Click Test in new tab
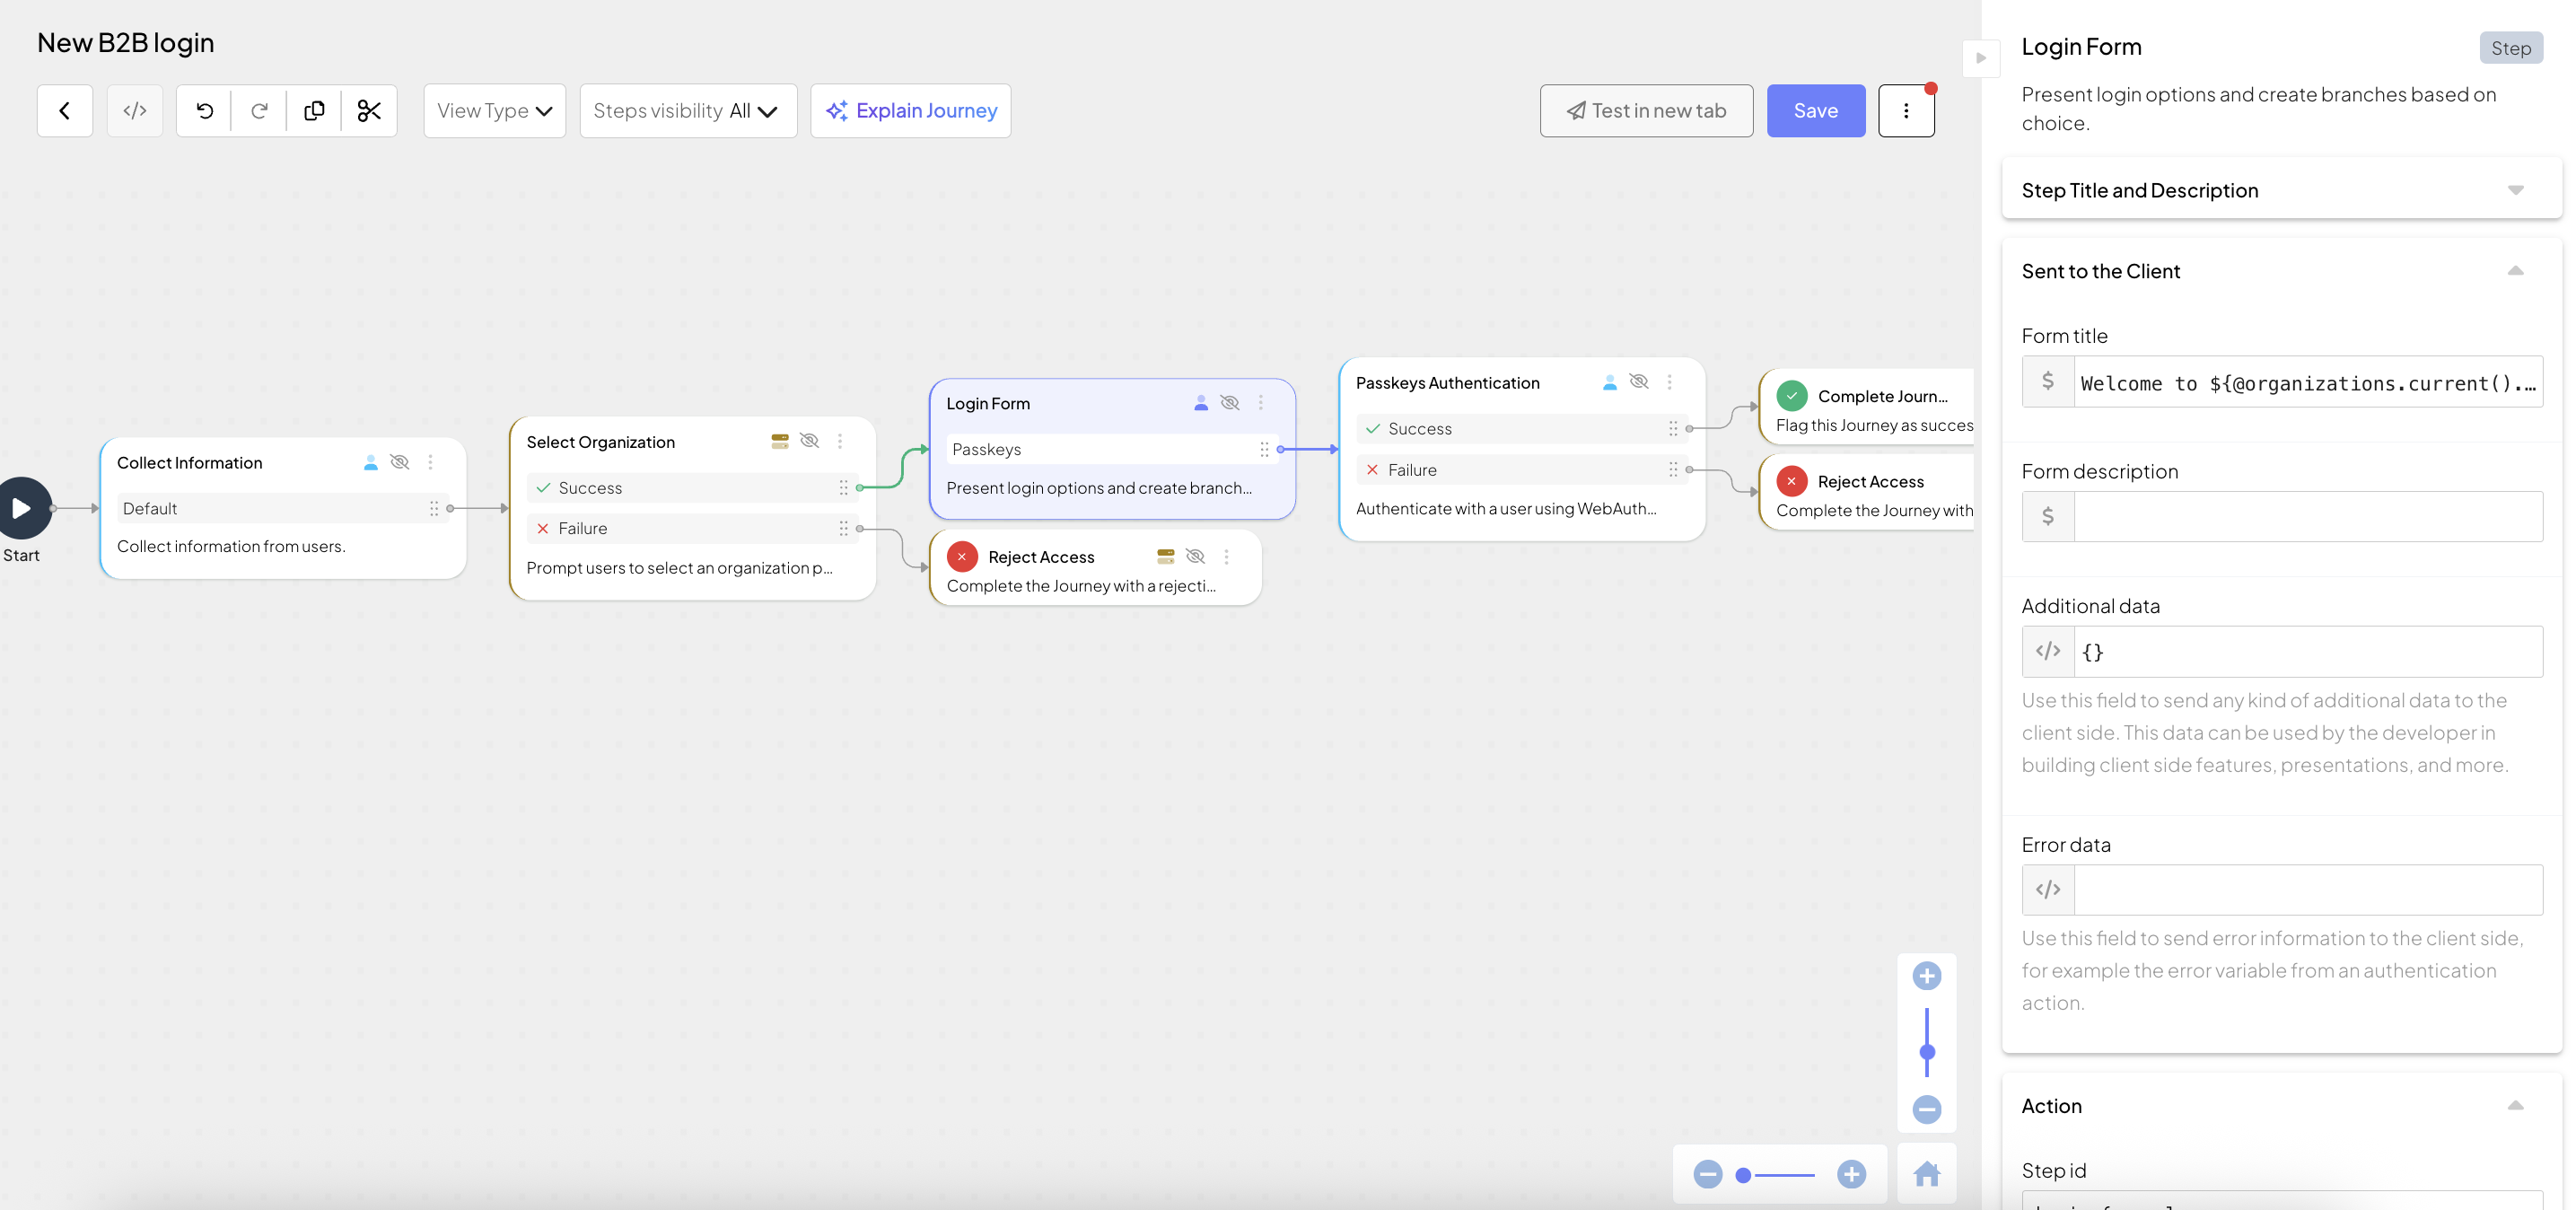 pos(1646,110)
